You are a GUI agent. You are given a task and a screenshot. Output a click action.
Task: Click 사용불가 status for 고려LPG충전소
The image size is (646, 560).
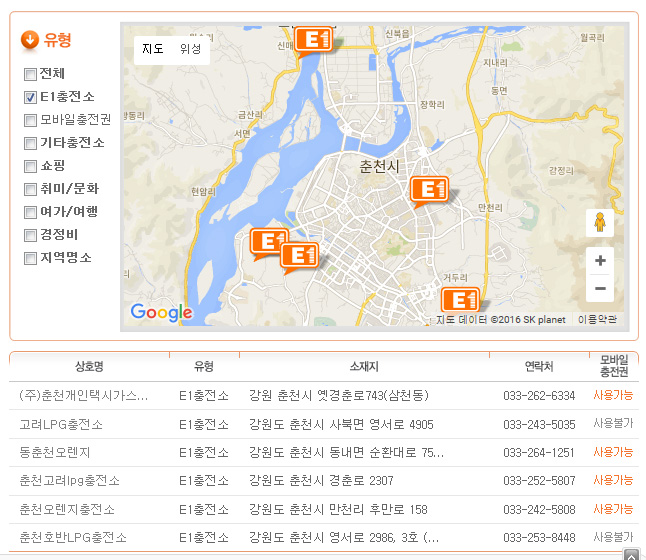coord(613,423)
